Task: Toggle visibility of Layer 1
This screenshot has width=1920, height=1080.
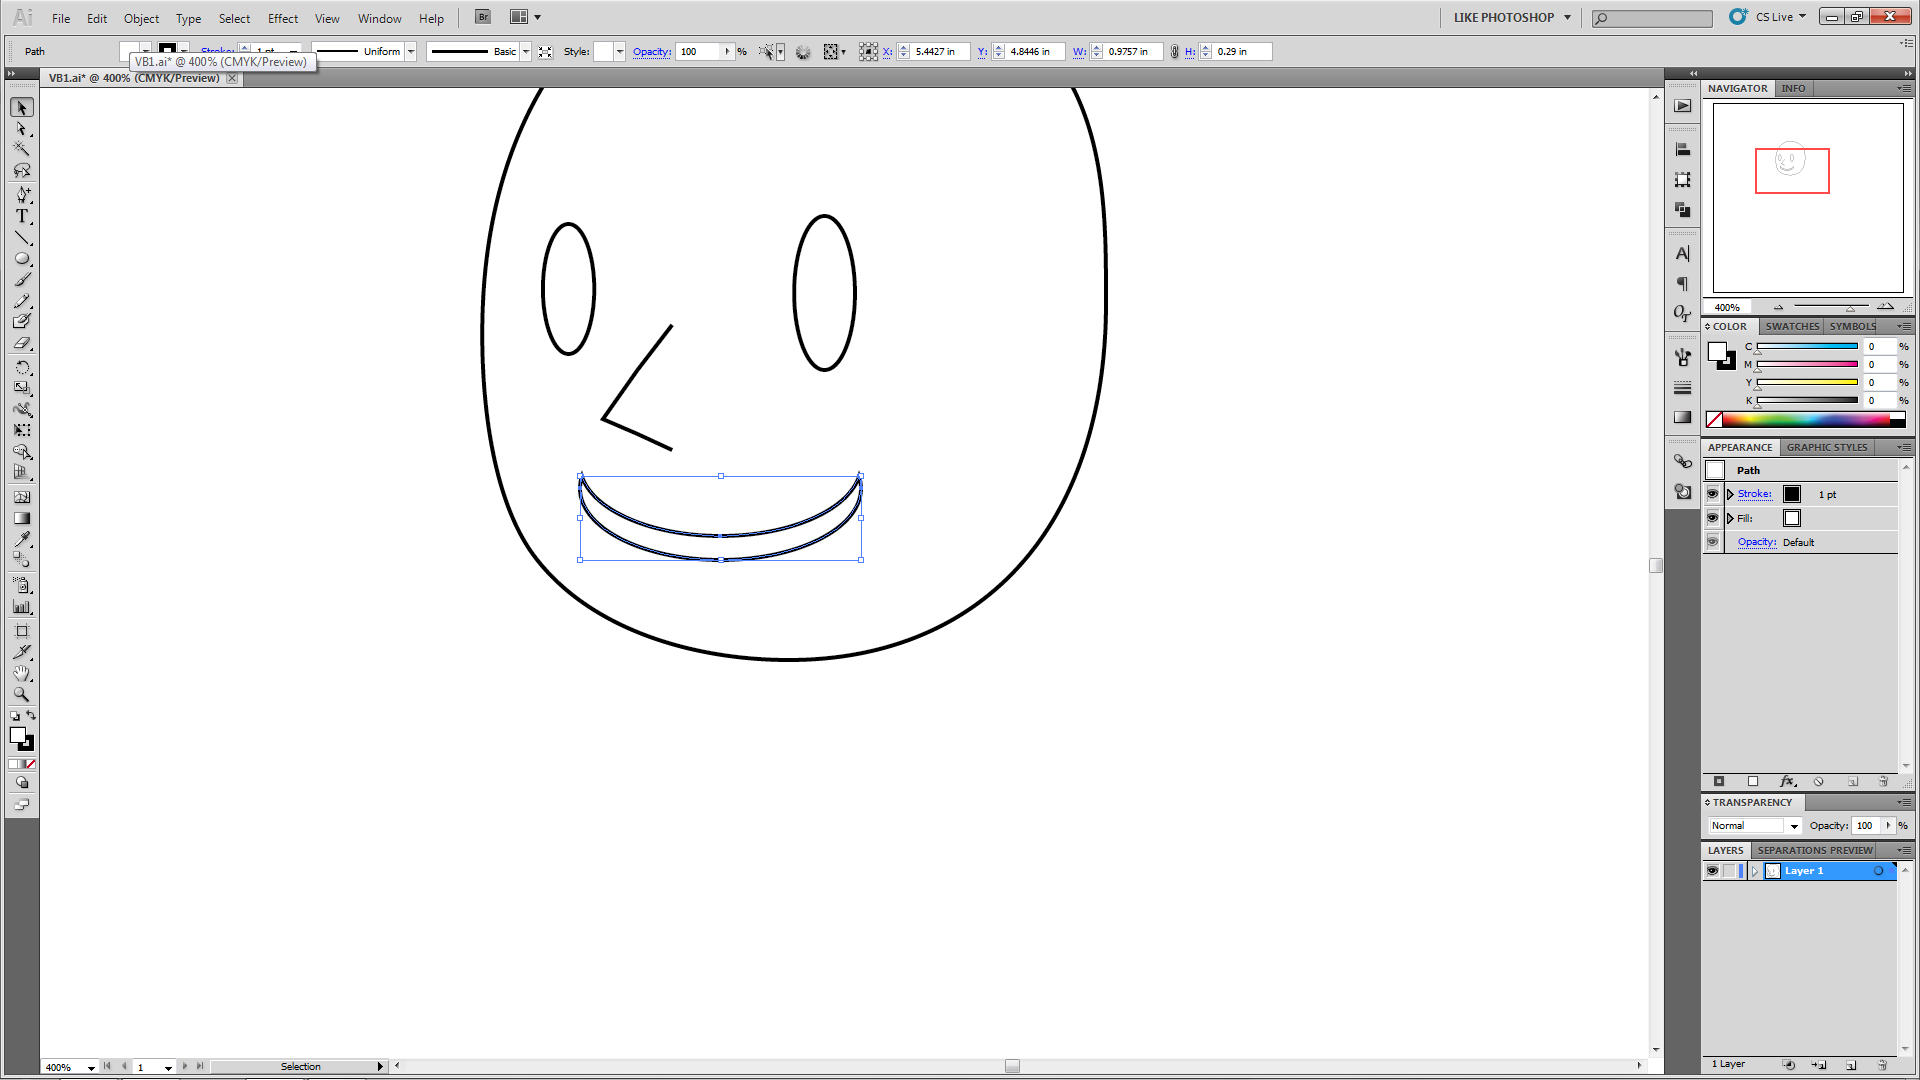Action: 1712,871
